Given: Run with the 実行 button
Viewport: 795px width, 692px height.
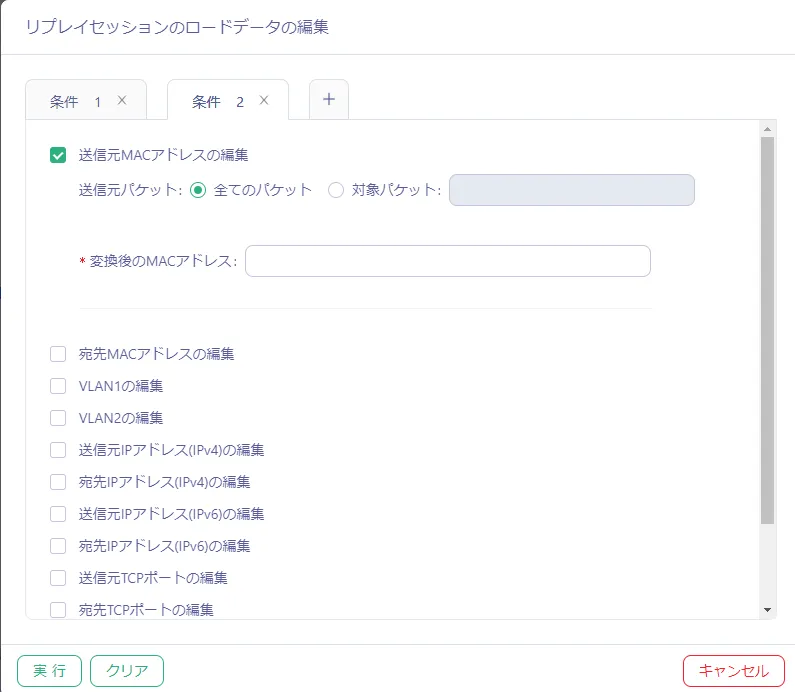Looking at the screenshot, I should (x=49, y=671).
